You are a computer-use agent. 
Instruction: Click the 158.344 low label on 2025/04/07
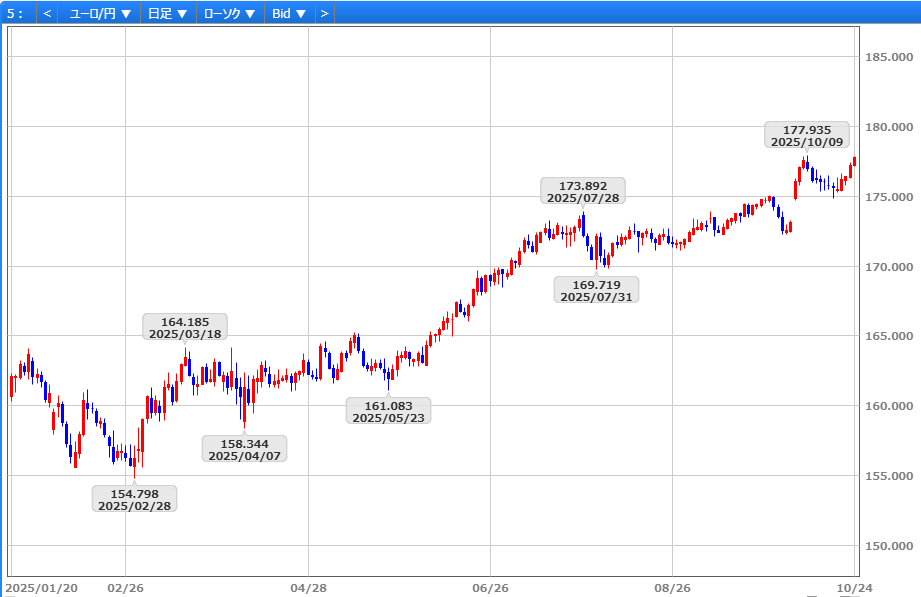(244, 448)
